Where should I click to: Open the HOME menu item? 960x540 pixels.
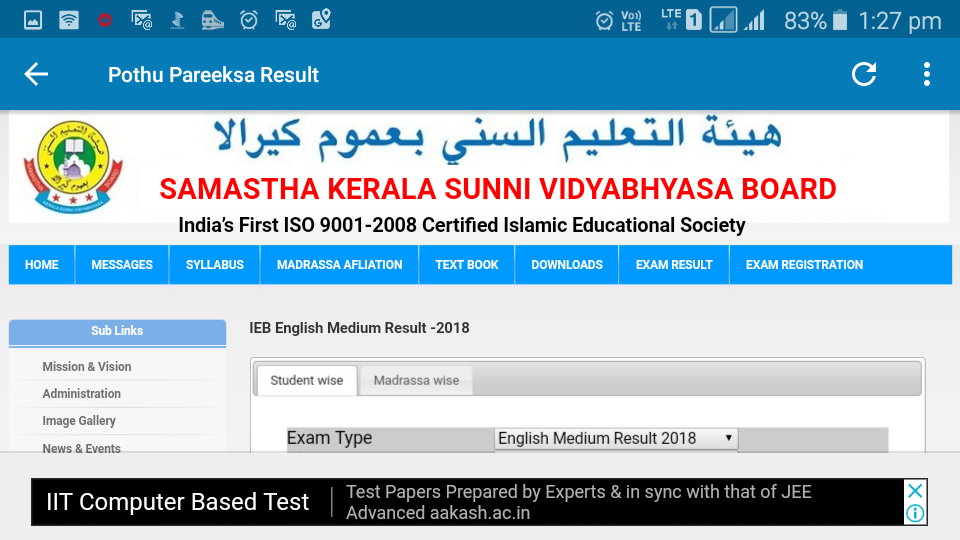click(42, 264)
